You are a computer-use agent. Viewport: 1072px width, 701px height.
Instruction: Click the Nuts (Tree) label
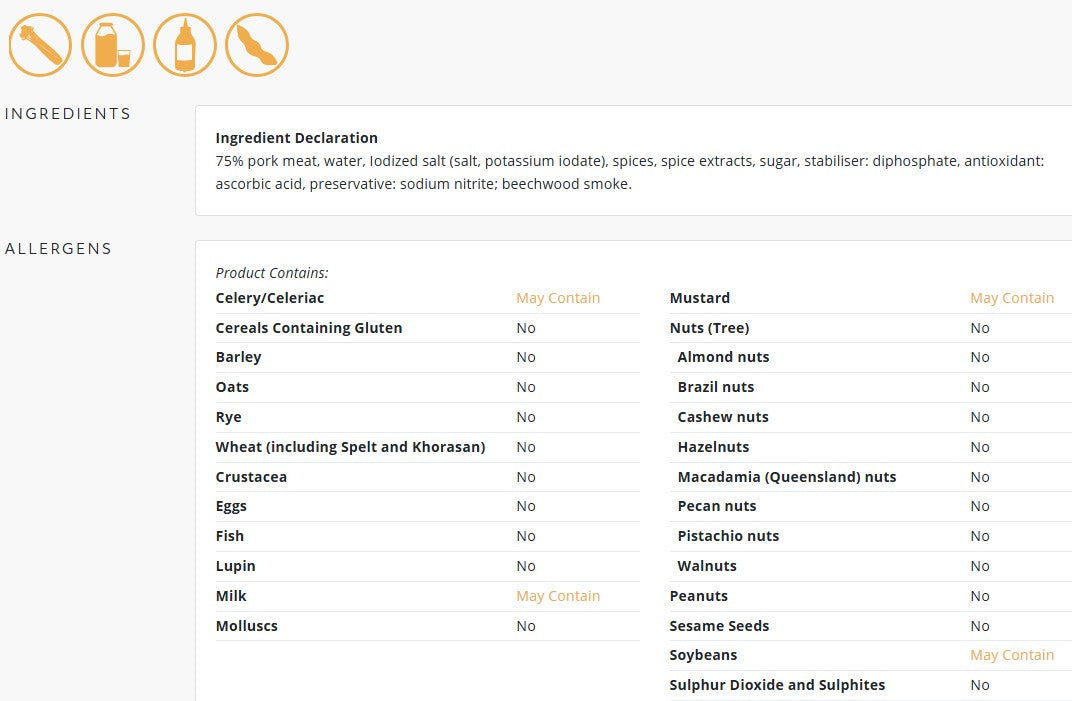[710, 328]
